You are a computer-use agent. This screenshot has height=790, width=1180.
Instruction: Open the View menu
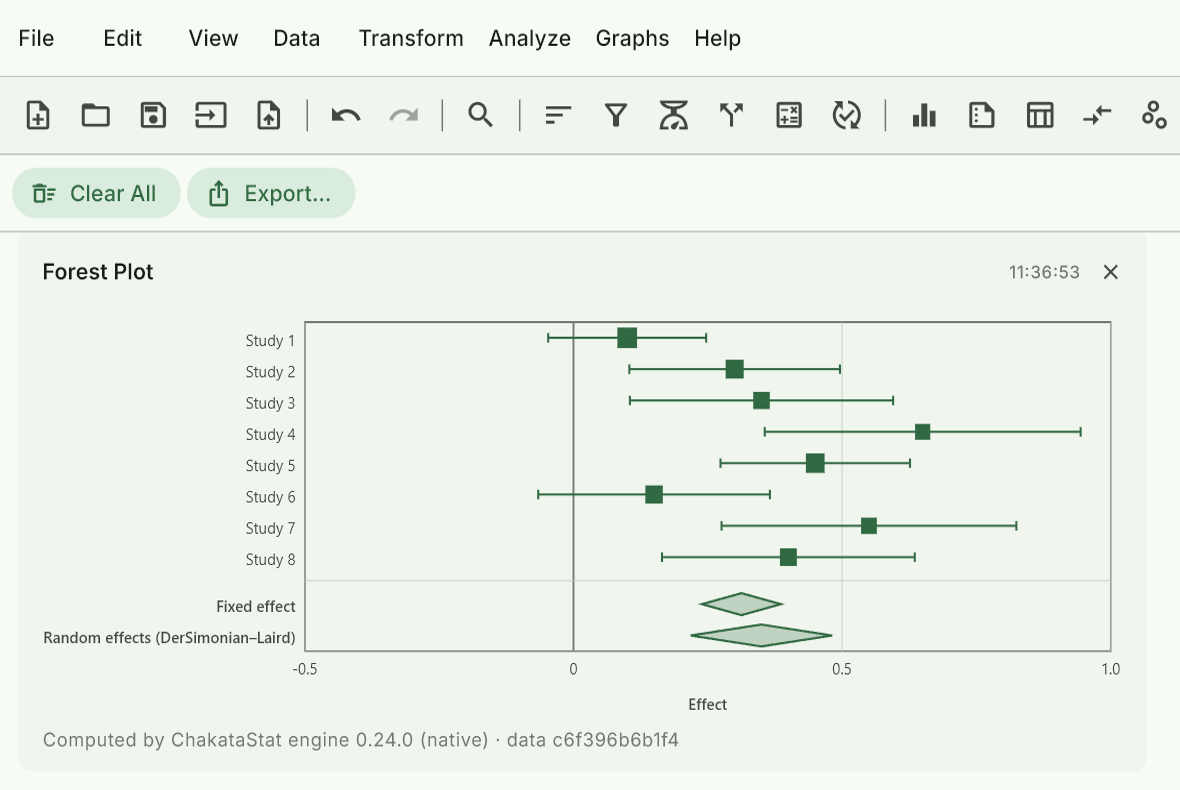pos(213,38)
